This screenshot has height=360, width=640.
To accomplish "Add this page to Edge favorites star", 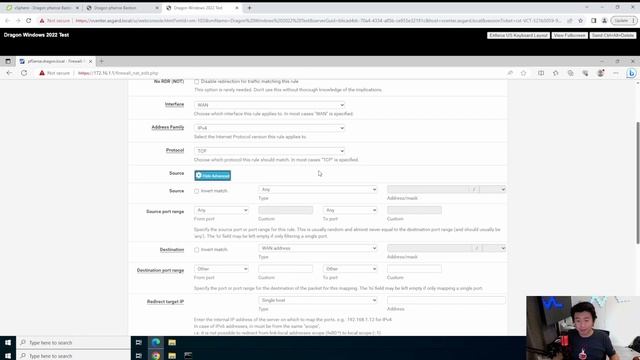I will [x=524, y=73].
